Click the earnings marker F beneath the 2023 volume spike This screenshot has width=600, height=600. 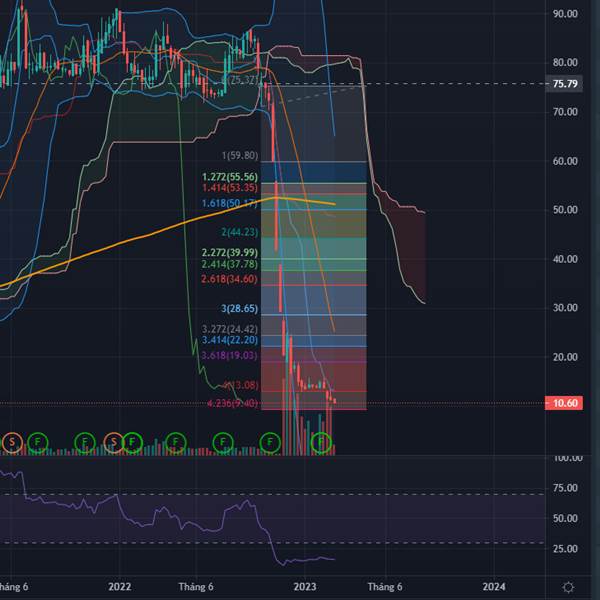pyautogui.click(x=321, y=442)
